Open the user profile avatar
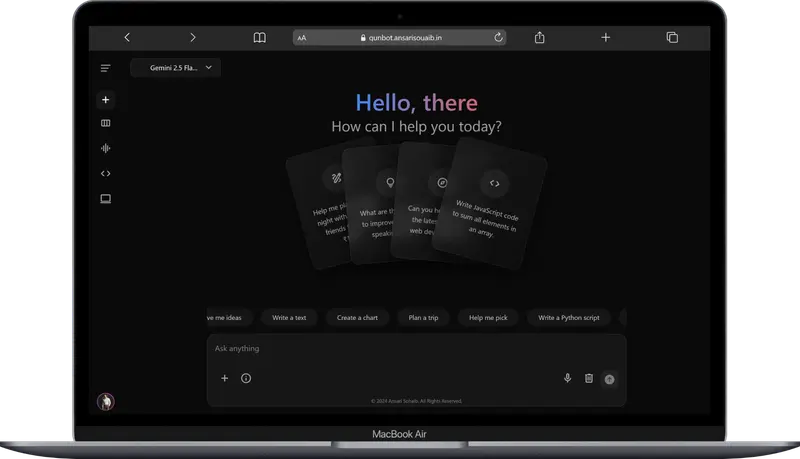The height and width of the screenshot is (459, 800). pos(106,402)
